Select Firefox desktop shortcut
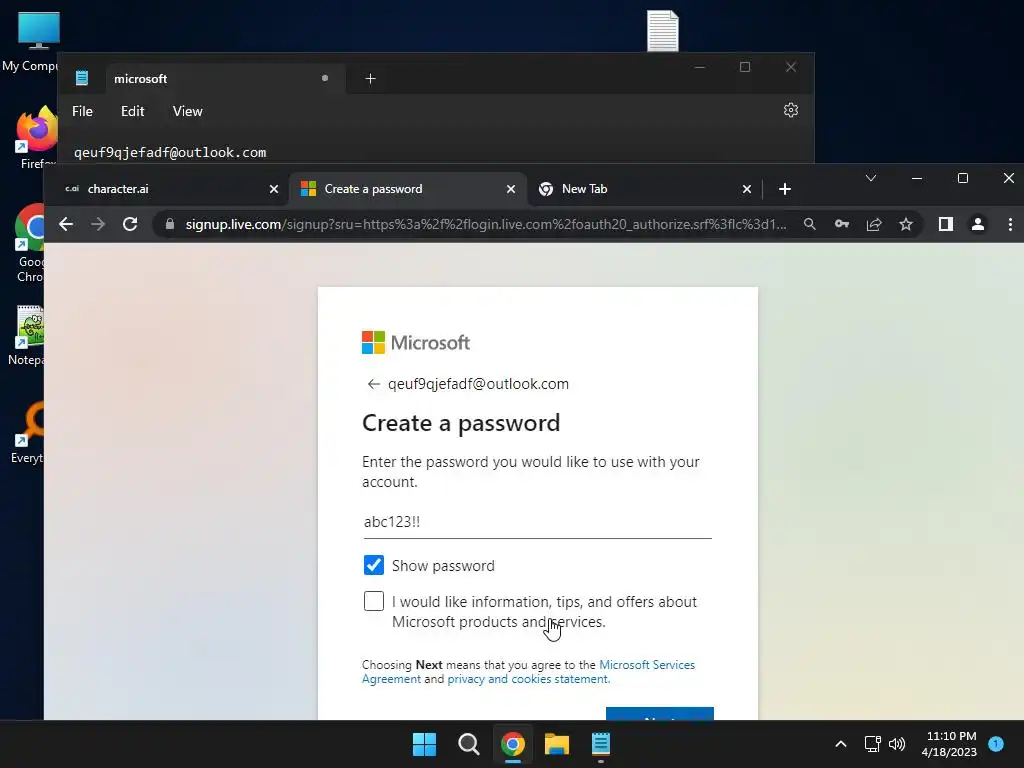Viewport: 1024px width, 768px height. point(35,138)
